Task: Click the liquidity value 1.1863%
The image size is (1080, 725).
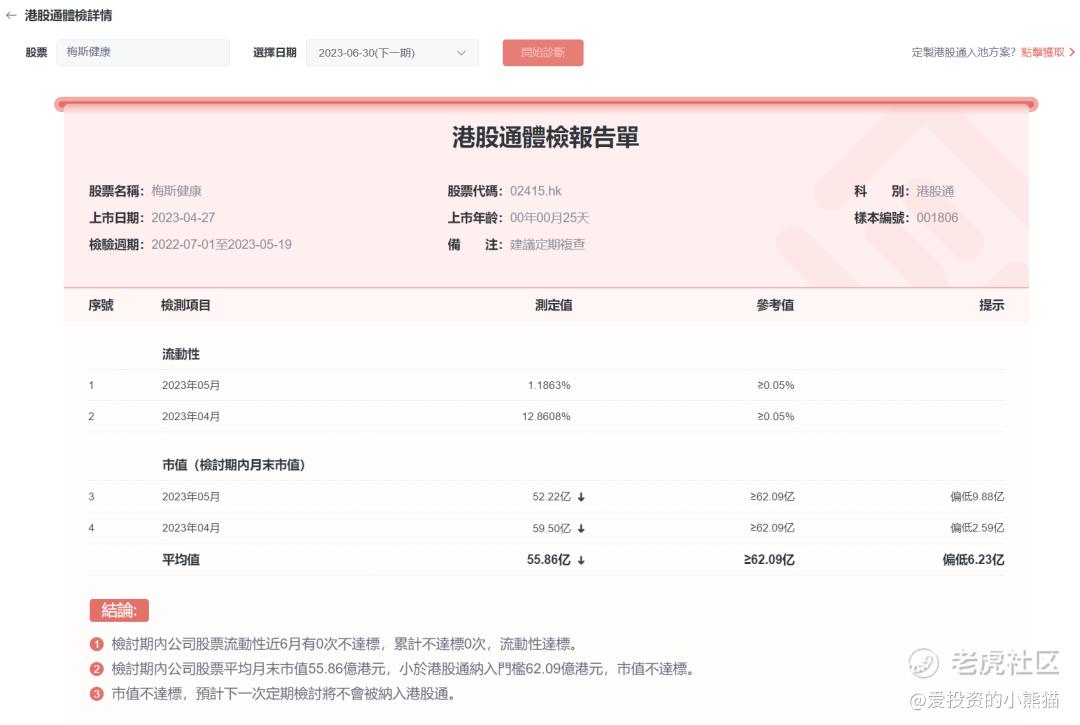Action: [549, 386]
